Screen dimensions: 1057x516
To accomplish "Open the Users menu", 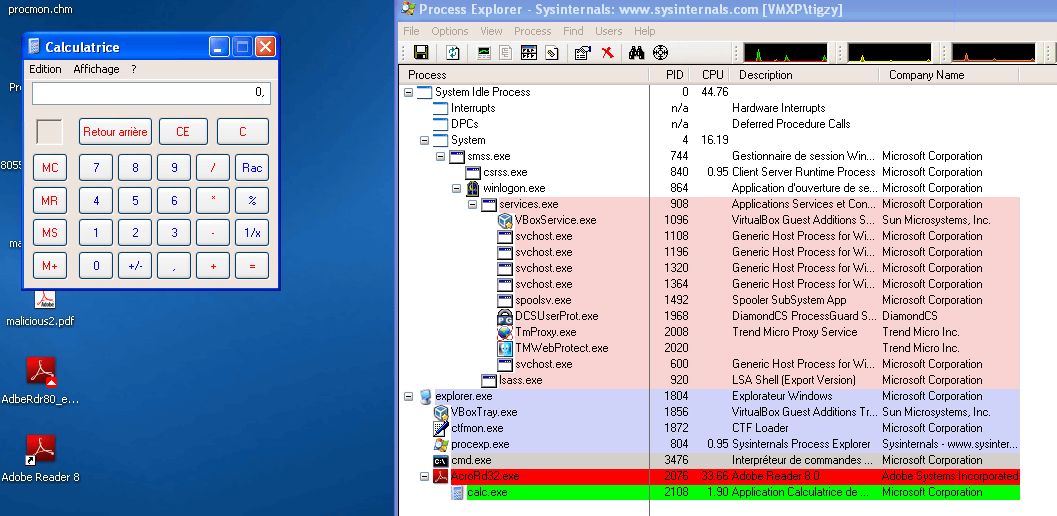I will [609, 31].
